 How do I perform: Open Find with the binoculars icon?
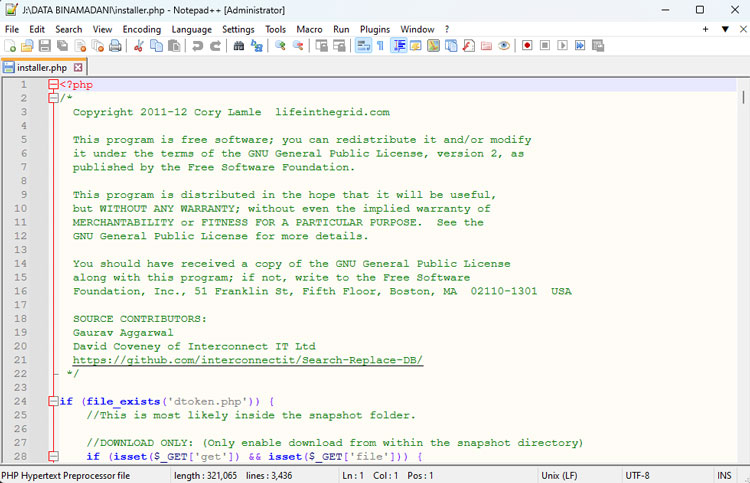point(239,46)
